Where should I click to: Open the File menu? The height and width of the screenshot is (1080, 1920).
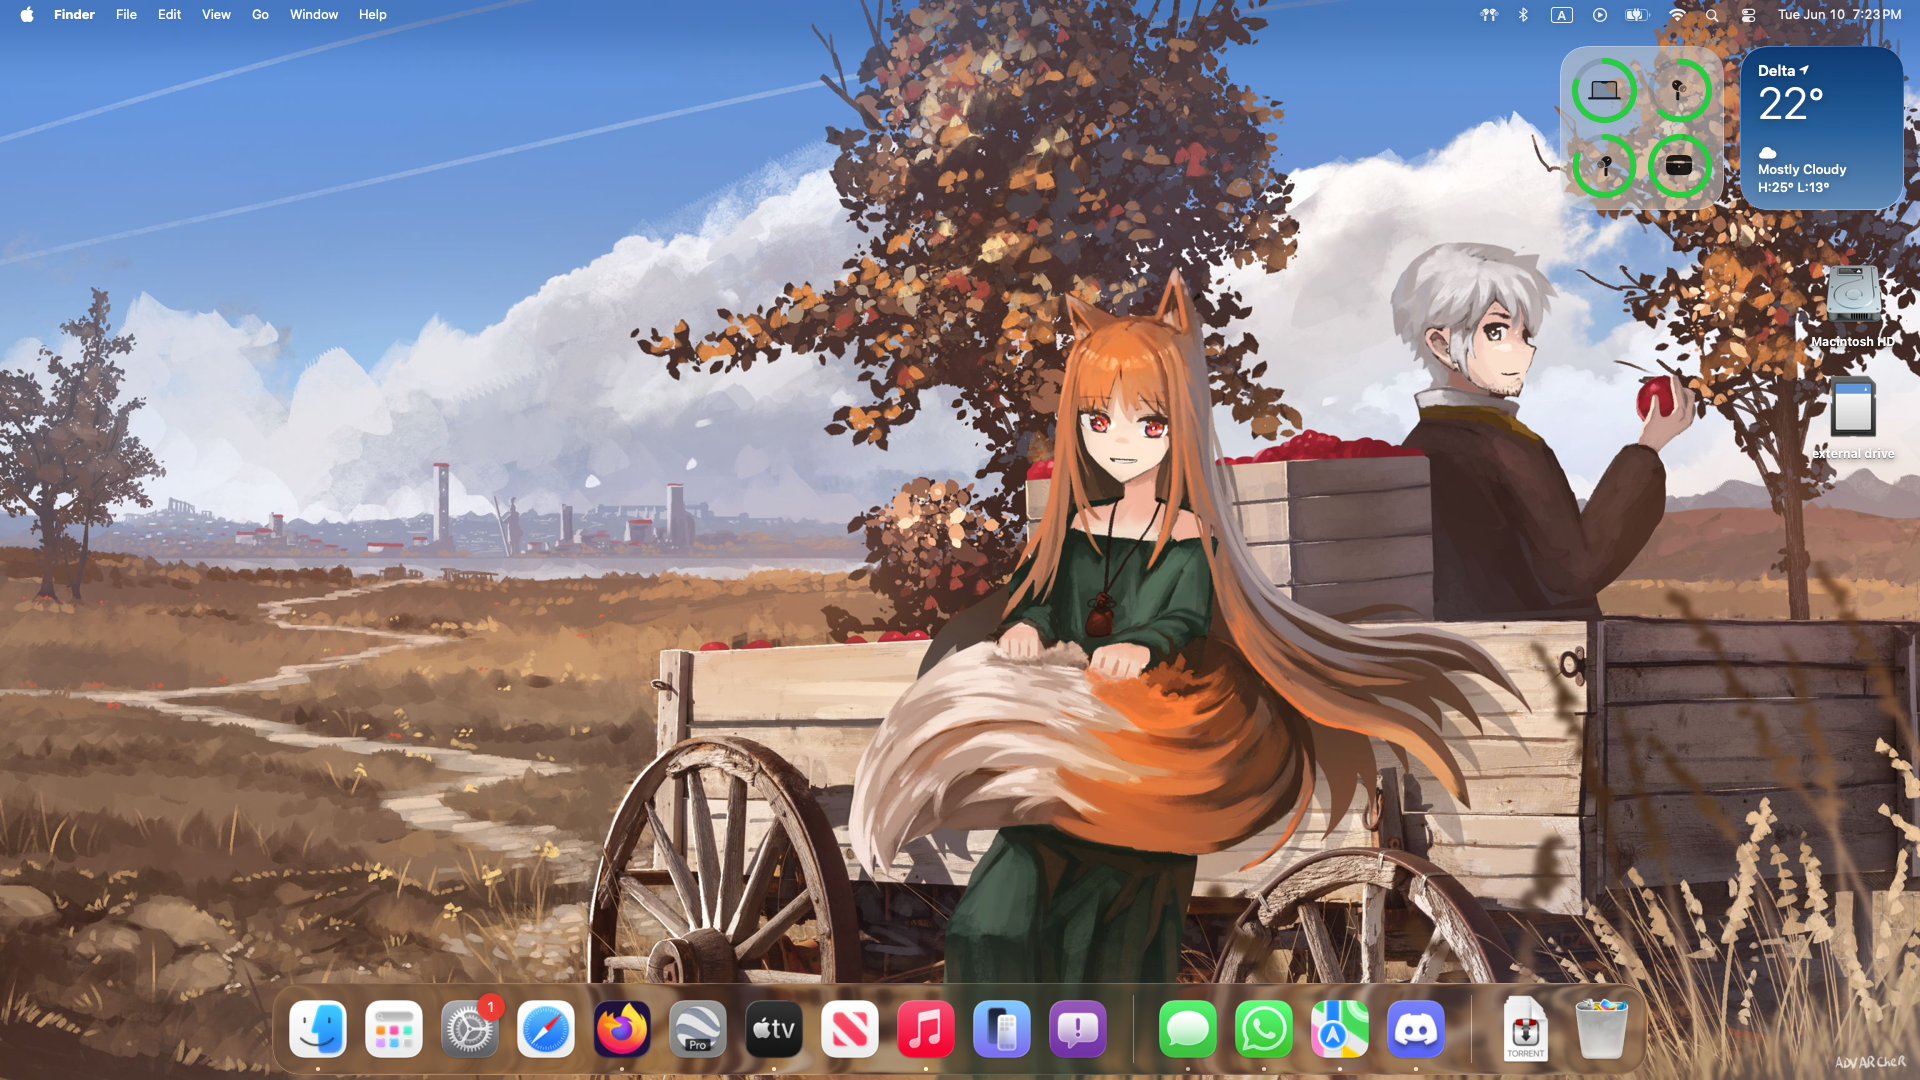click(126, 15)
